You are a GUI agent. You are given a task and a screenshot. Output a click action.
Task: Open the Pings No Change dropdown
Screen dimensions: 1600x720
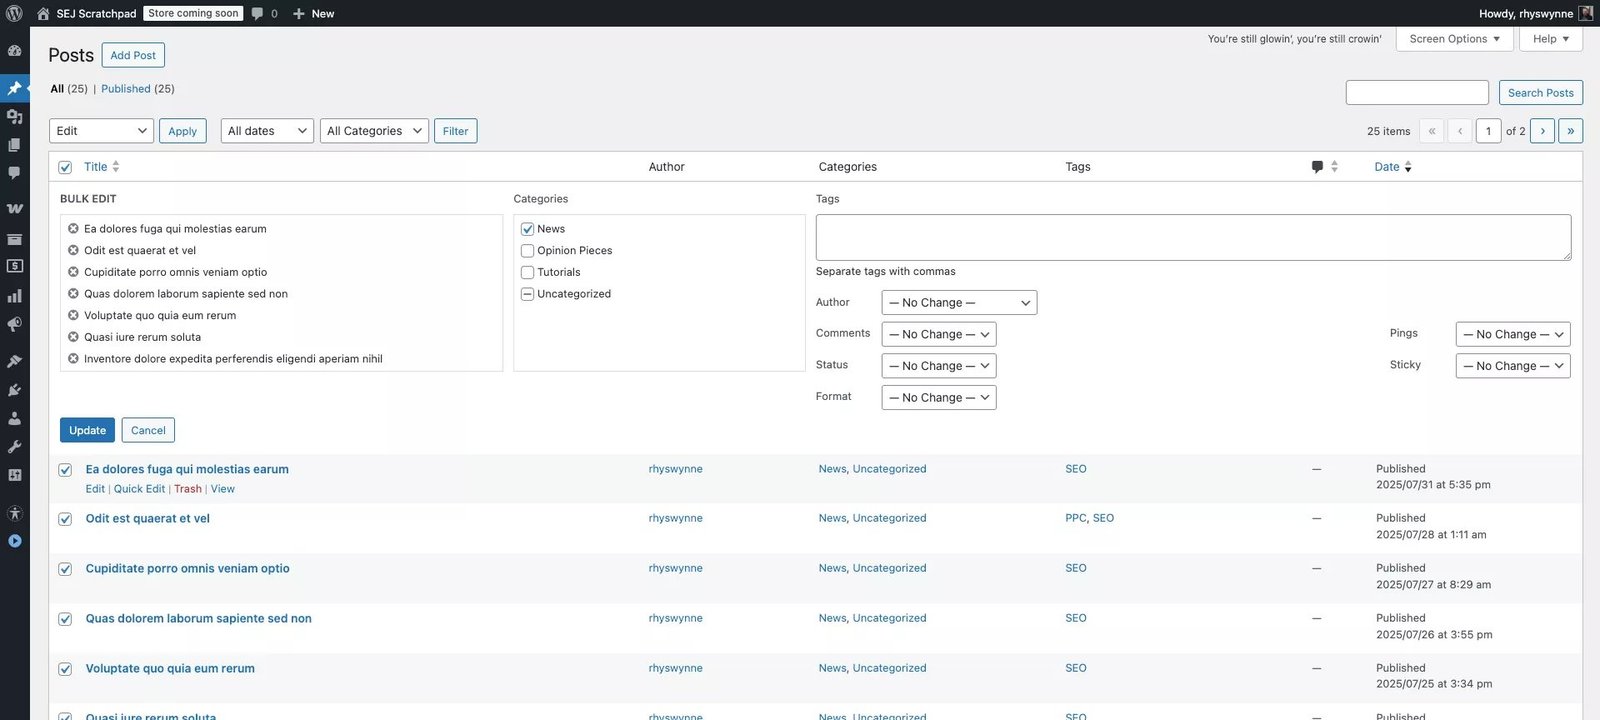(x=1513, y=334)
